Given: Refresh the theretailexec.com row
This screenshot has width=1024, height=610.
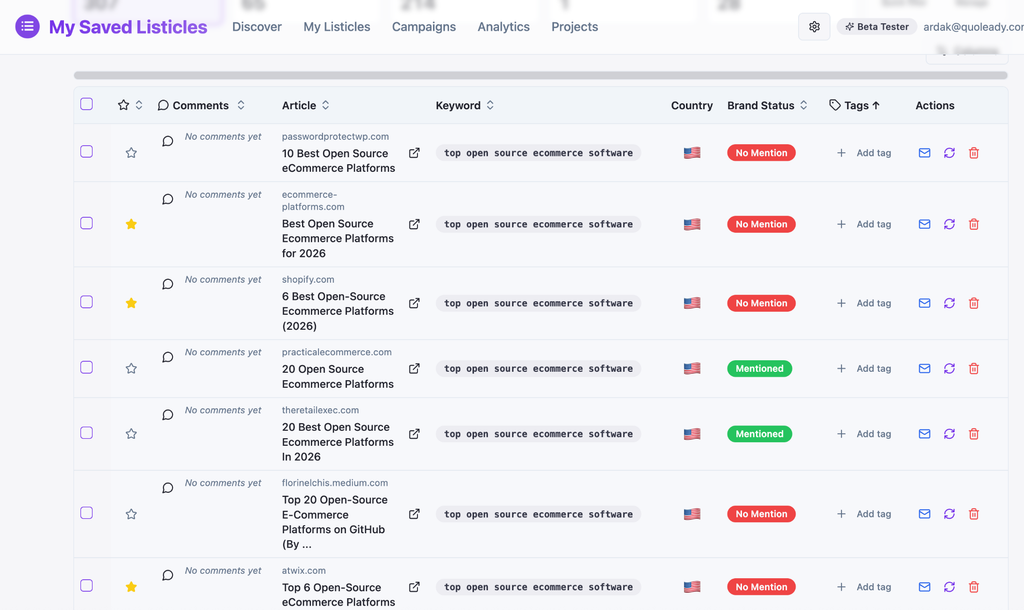Looking at the screenshot, I should tap(949, 434).
